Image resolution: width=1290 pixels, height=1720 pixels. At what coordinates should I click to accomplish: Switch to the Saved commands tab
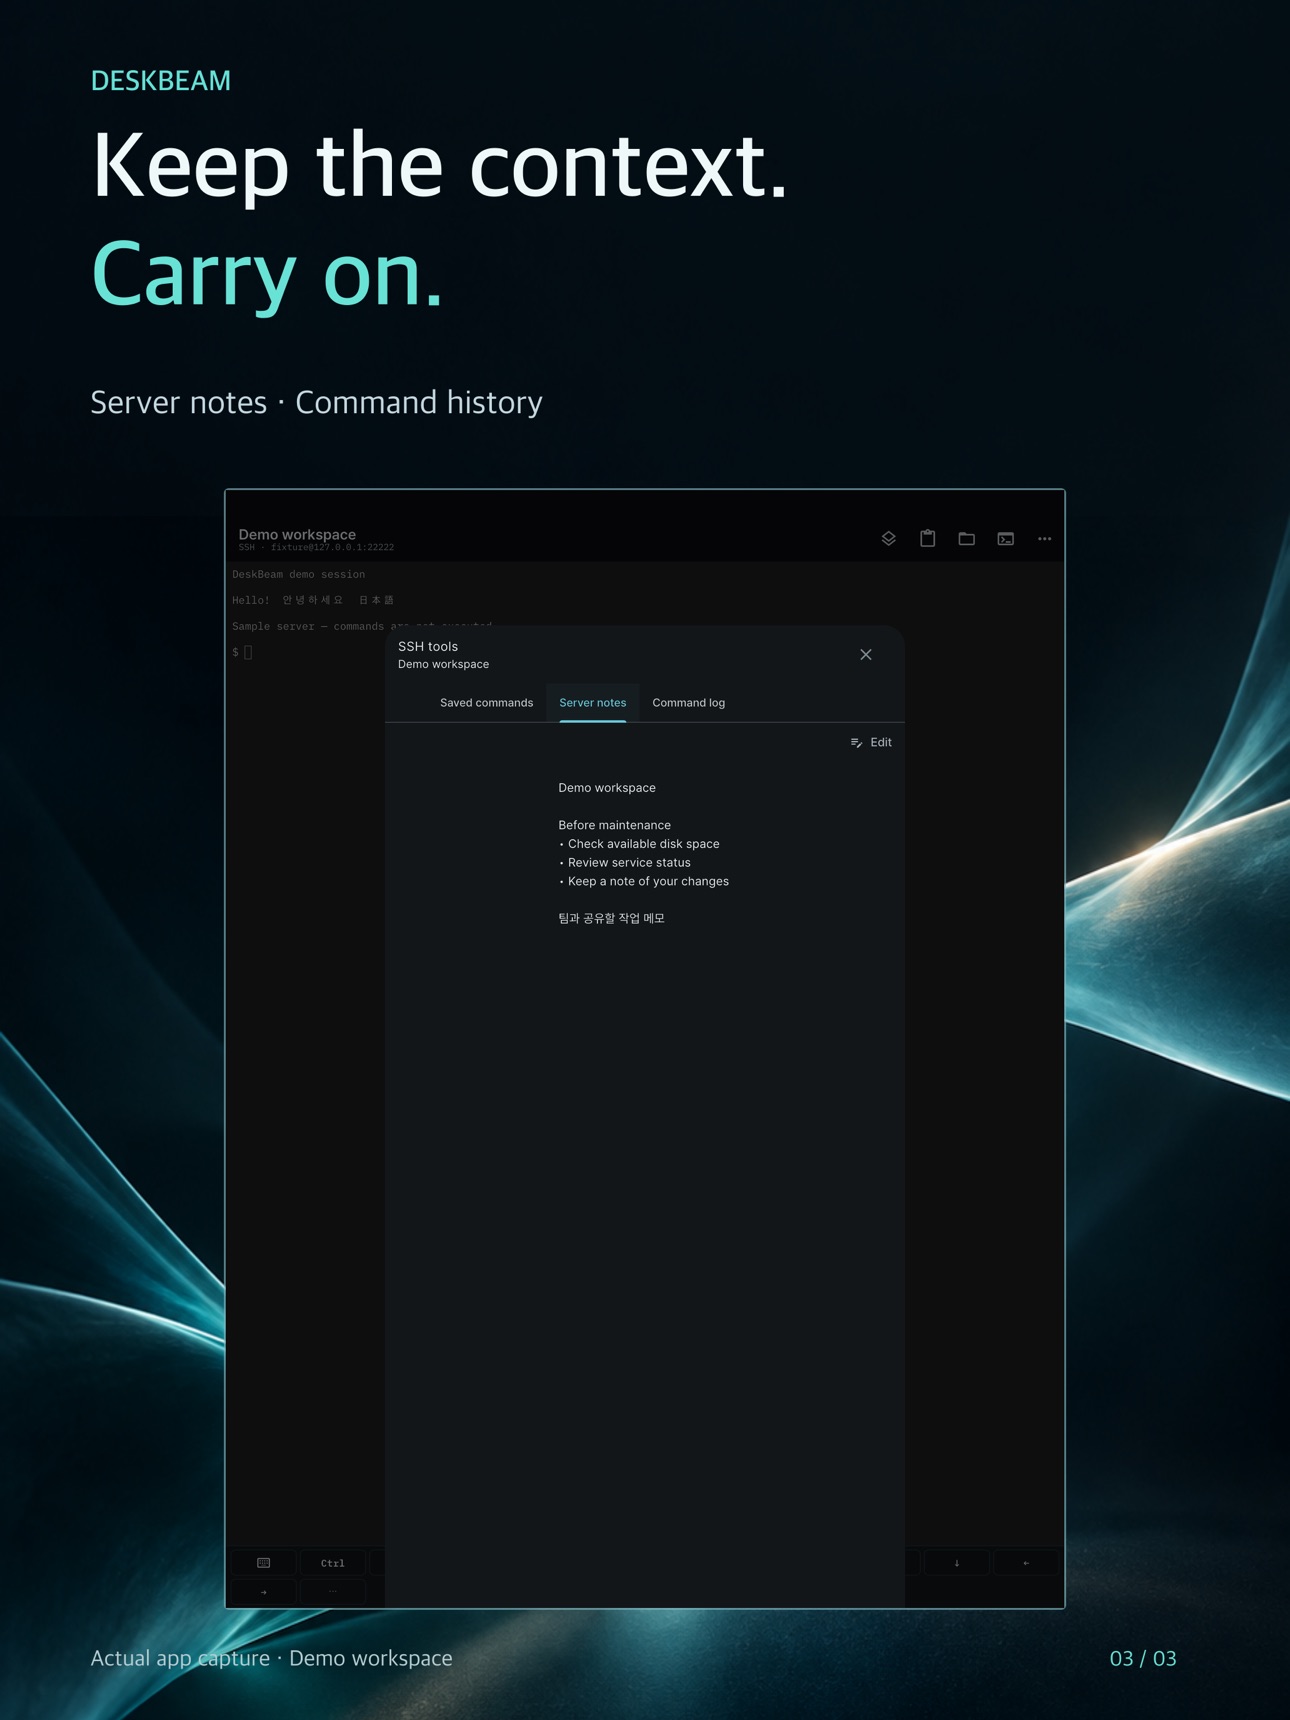click(x=486, y=703)
